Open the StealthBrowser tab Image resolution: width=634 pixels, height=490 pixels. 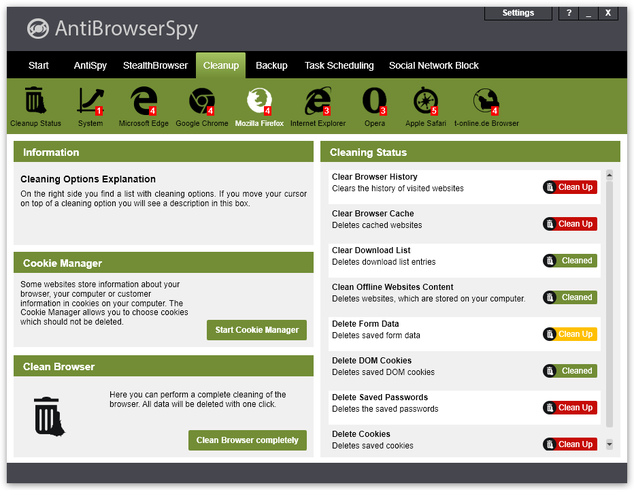155,65
